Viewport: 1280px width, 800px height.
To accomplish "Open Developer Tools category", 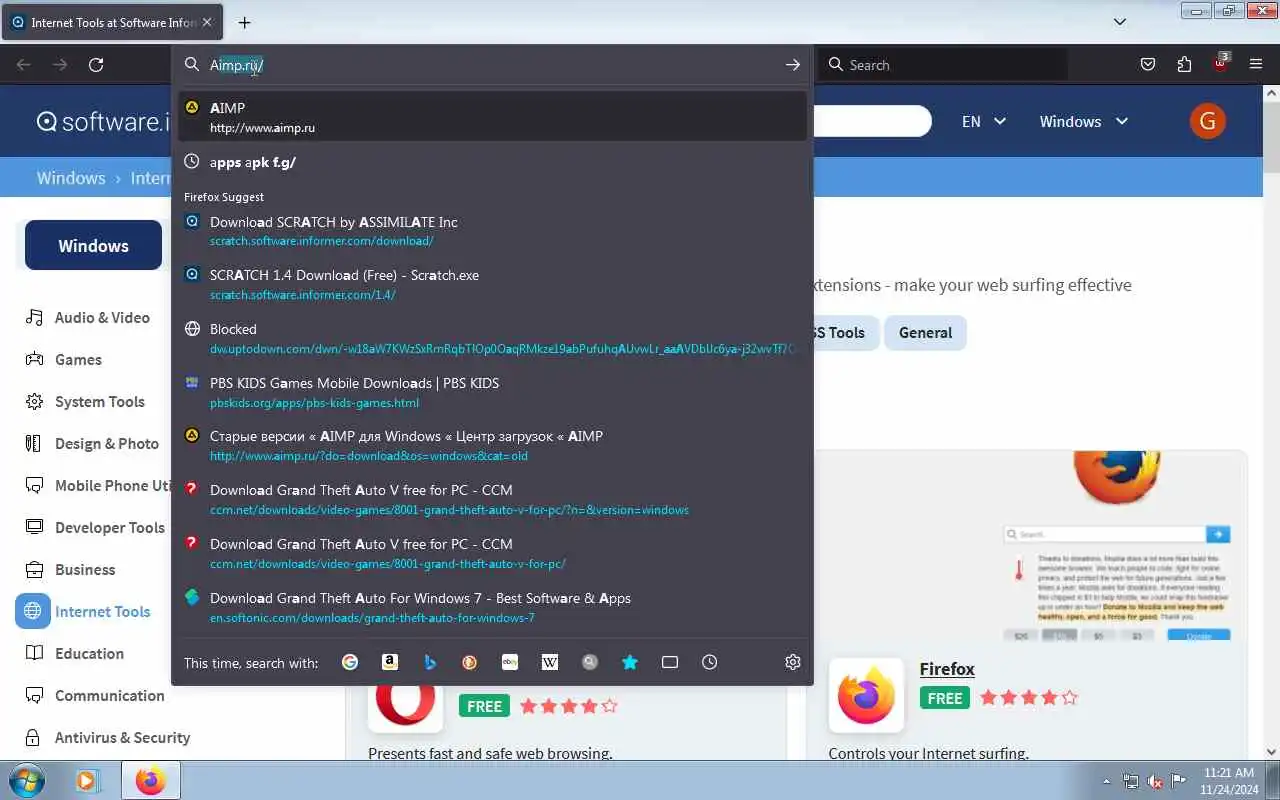I will [110, 527].
